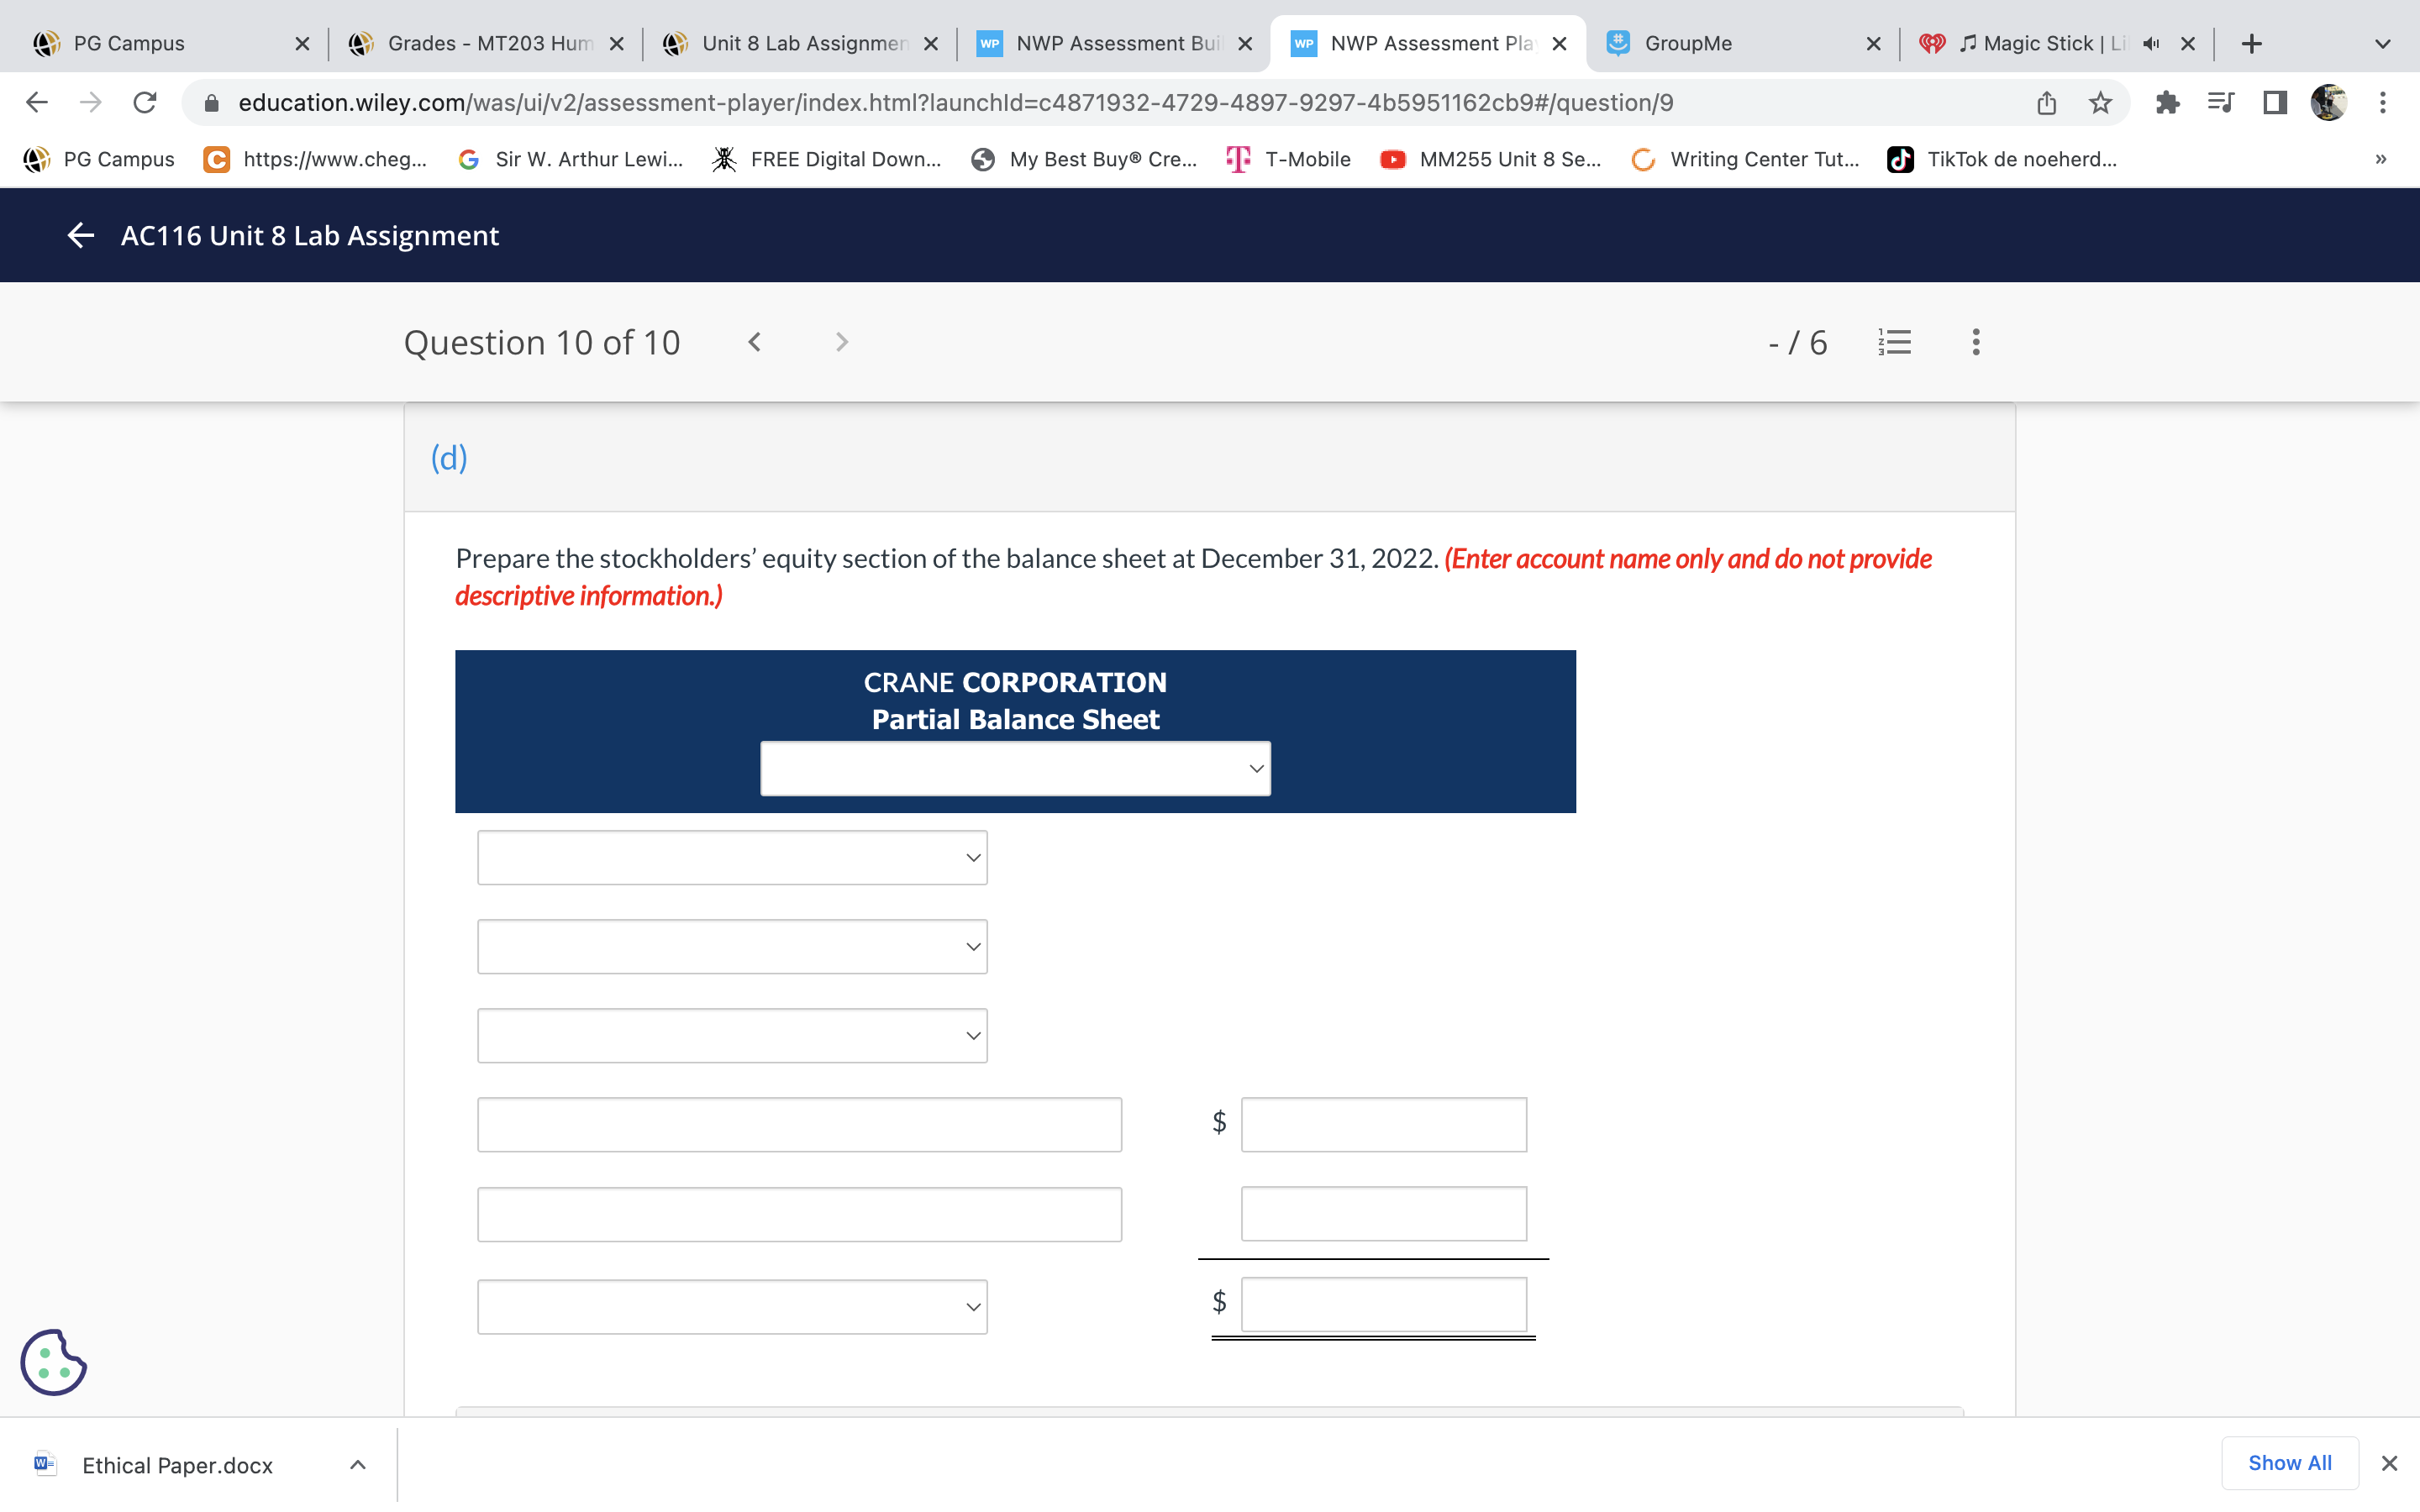Image resolution: width=2420 pixels, height=1512 pixels.
Task: Click the first account name text field
Action: click(x=799, y=1125)
